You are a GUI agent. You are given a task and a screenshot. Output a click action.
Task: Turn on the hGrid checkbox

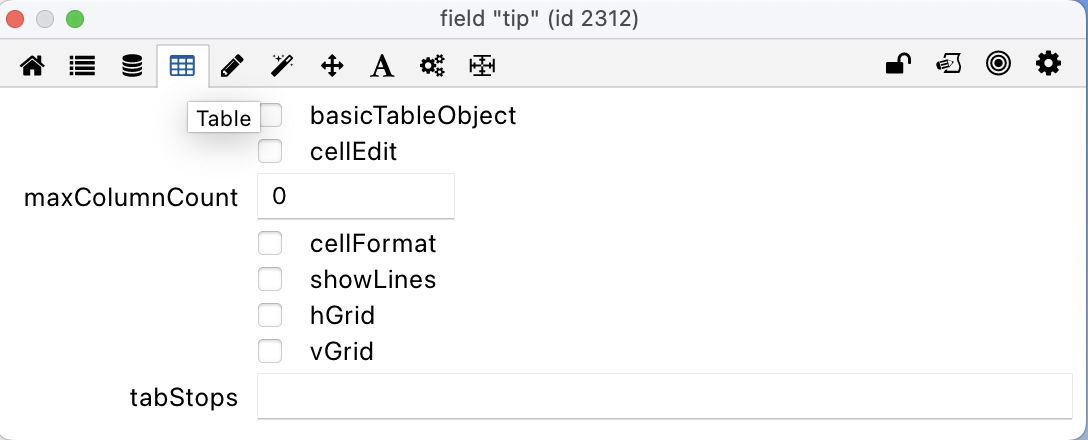tap(270, 316)
